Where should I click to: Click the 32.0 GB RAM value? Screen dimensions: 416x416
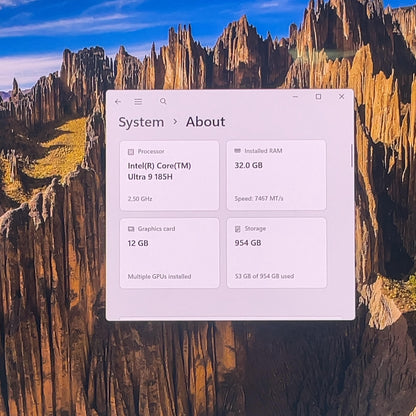[248, 165]
